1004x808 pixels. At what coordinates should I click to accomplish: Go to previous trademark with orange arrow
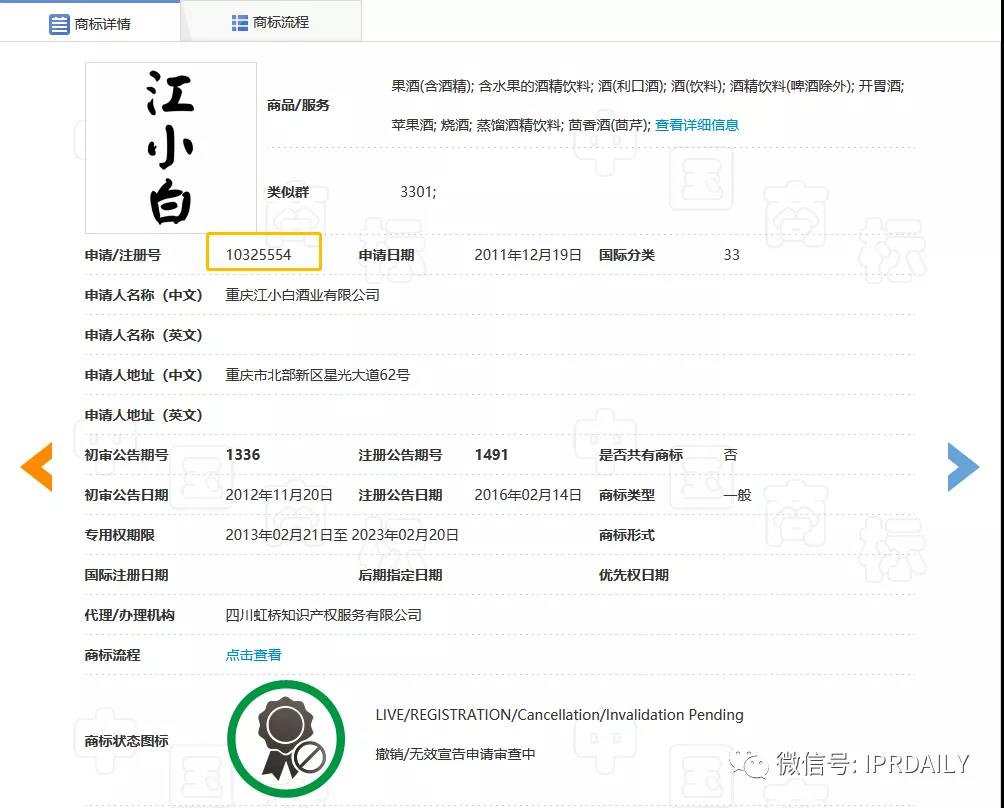(36, 467)
